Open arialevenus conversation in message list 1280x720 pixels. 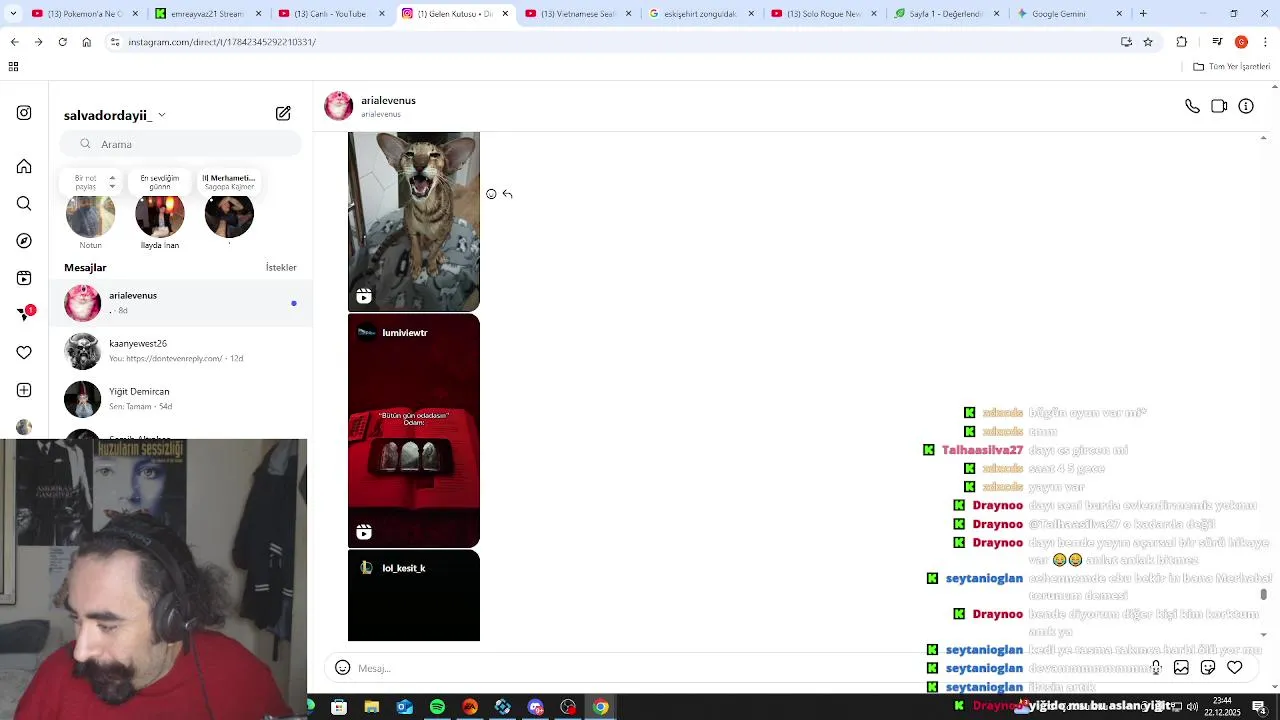pyautogui.click(x=181, y=303)
